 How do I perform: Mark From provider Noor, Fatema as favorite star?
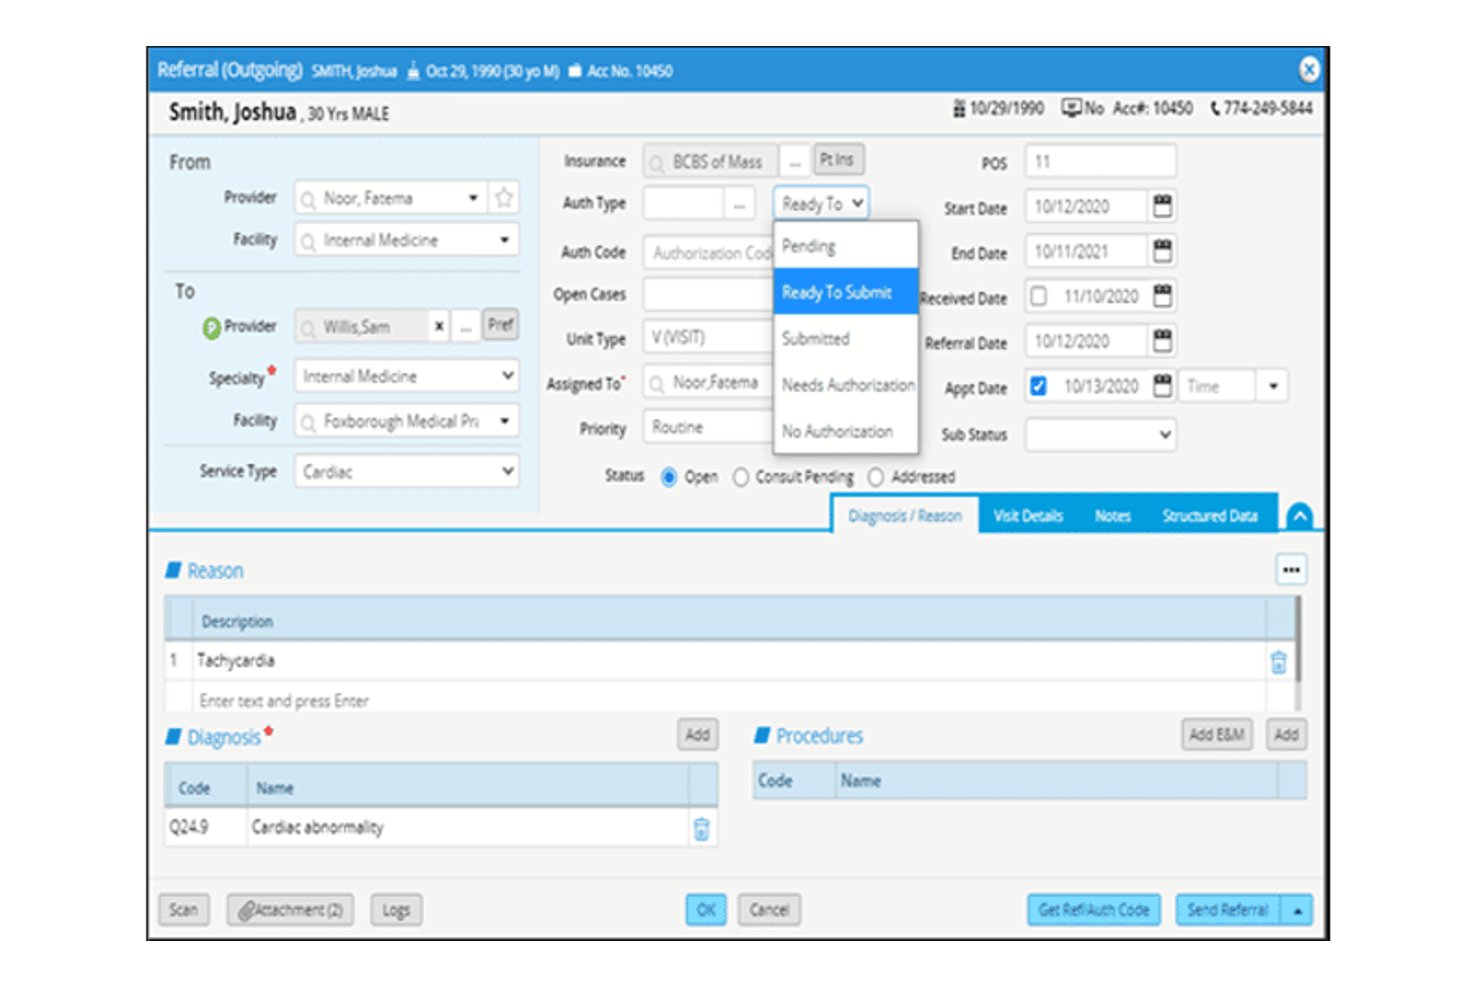[504, 198]
